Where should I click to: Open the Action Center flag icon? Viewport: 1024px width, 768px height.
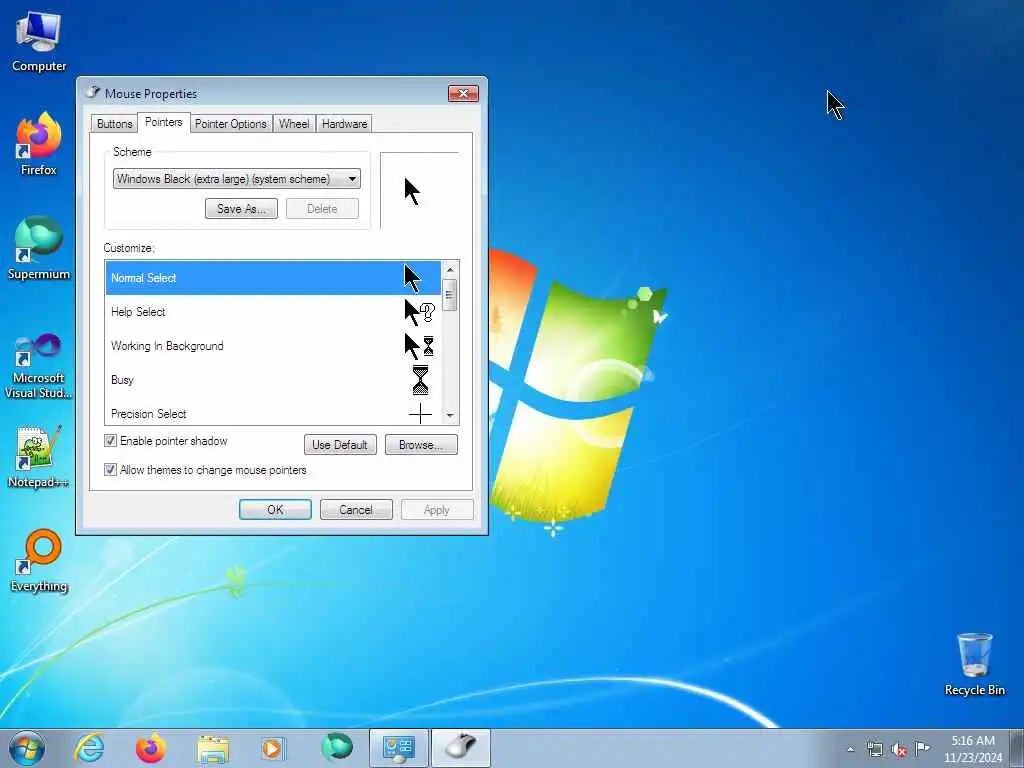(x=922, y=748)
